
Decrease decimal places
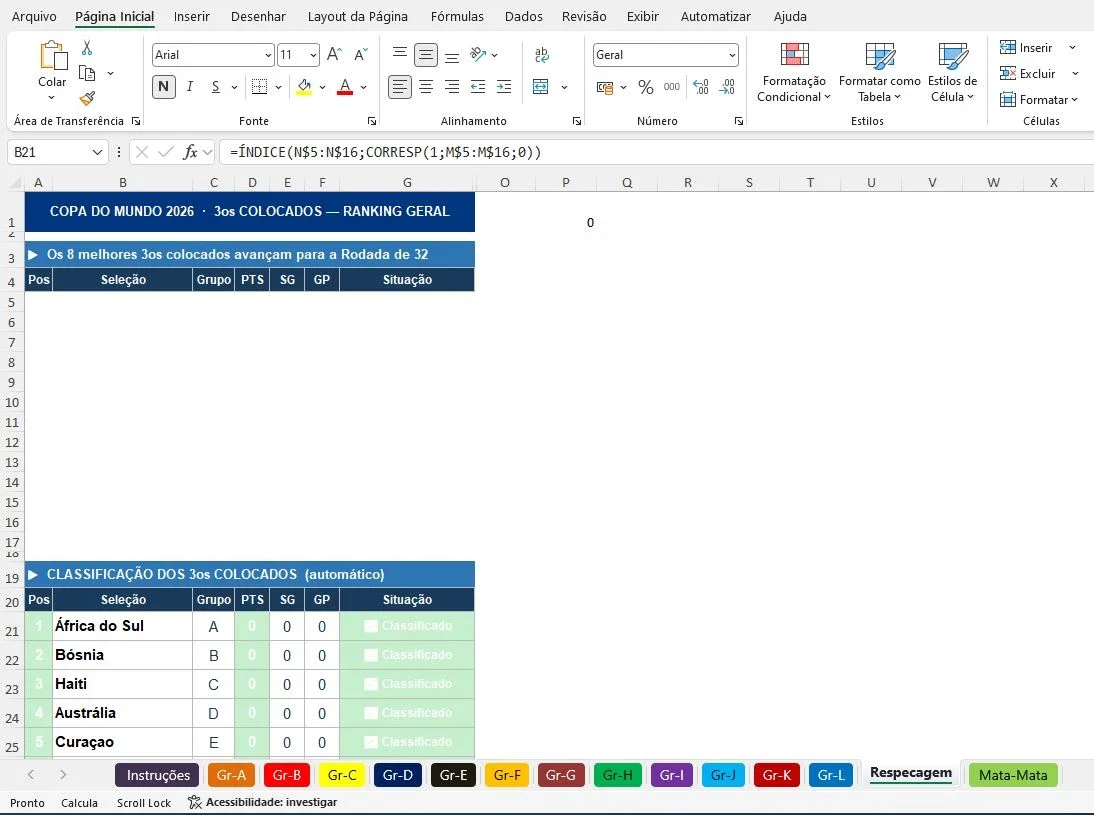[727, 87]
